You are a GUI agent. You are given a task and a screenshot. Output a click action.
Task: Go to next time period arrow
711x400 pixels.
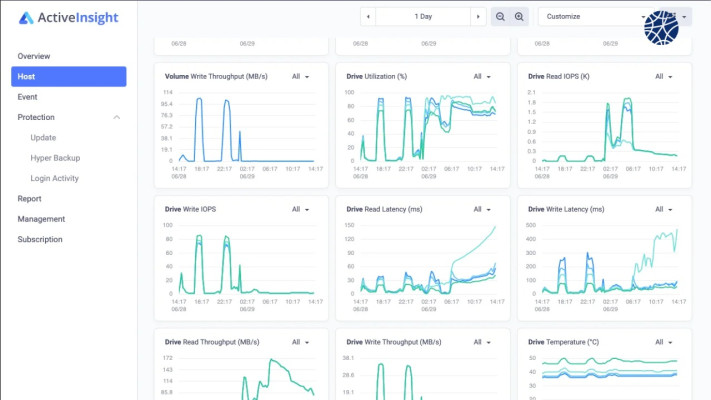[x=478, y=17]
